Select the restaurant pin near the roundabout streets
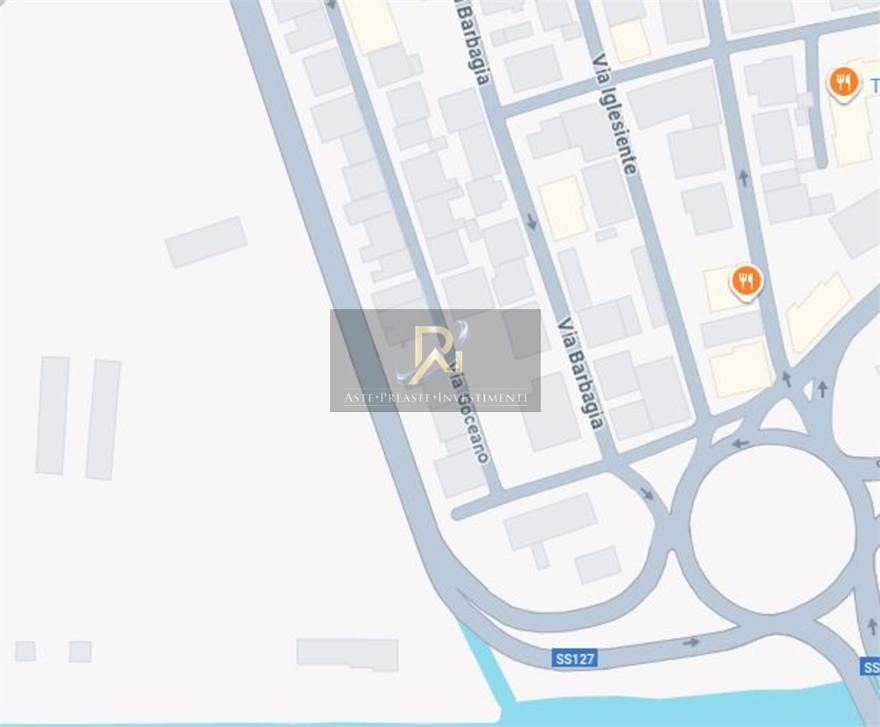 coord(746,281)
